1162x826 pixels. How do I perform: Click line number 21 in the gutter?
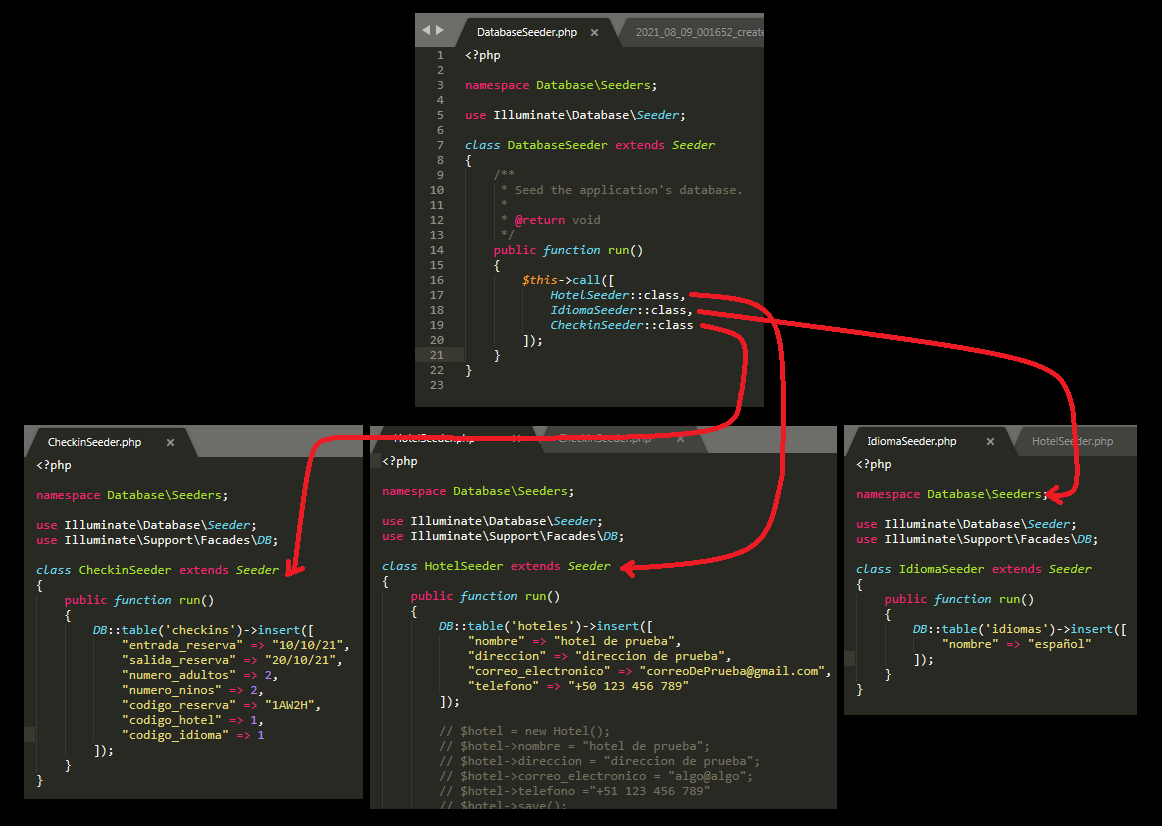tap(437, 355)
